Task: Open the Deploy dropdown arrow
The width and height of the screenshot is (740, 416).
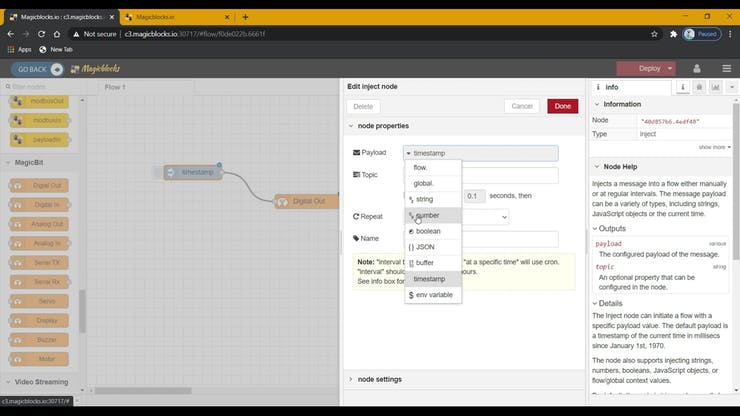Action: [x=670, y=68]
